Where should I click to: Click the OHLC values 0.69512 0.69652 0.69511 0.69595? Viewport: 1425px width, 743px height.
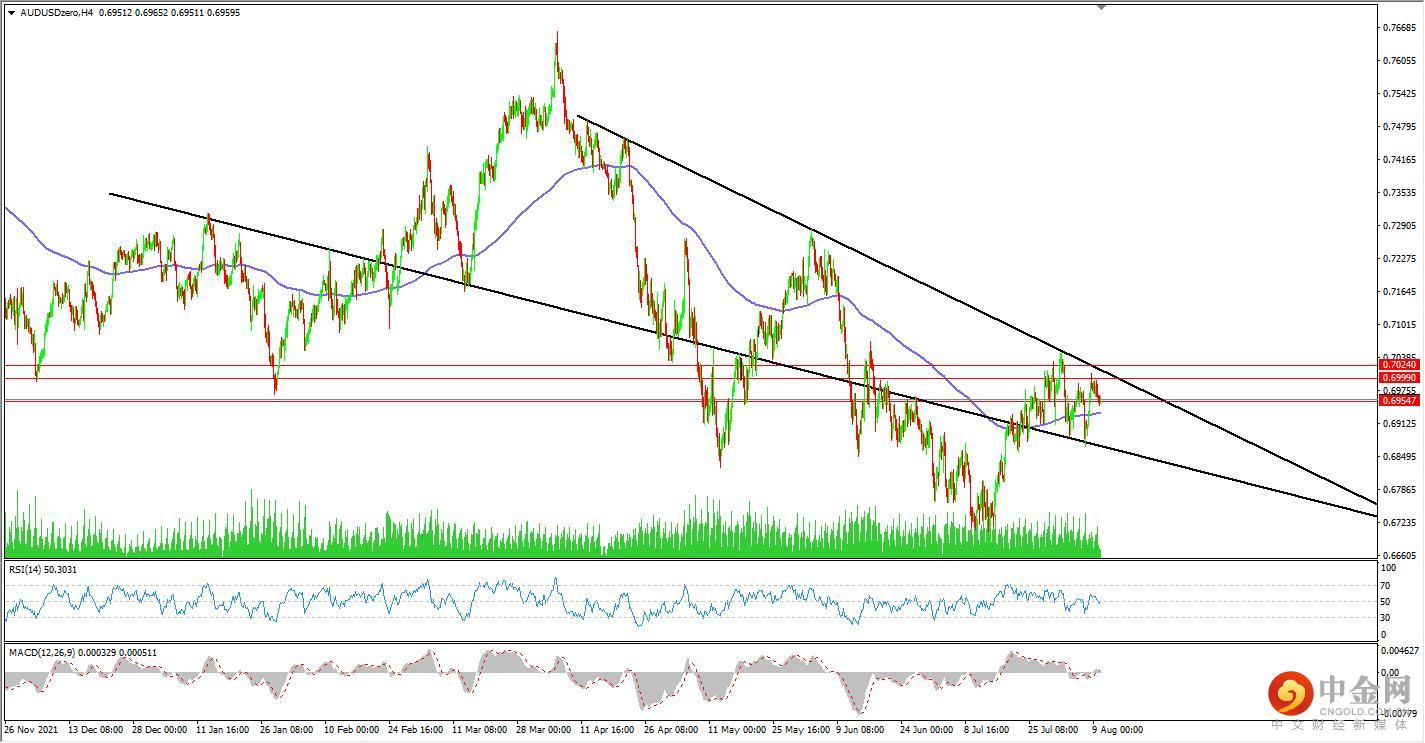(x=169, y=13)
